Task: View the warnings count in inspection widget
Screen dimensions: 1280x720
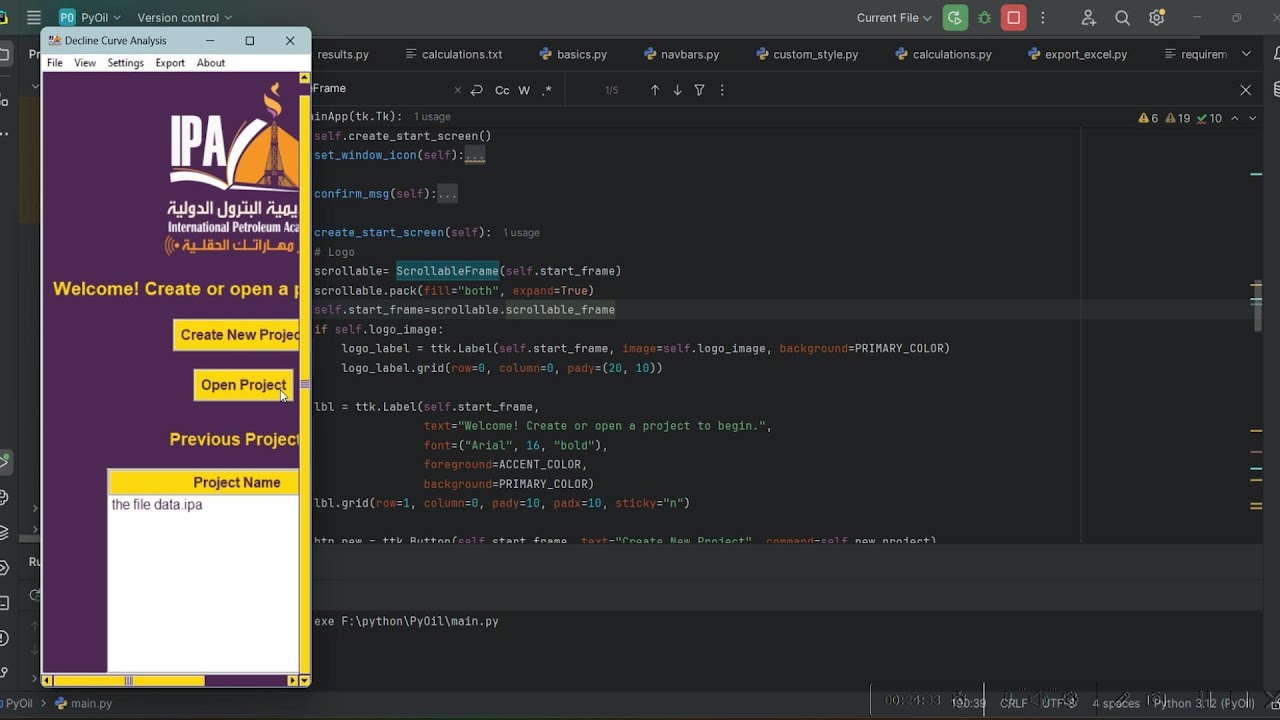Action: coord(1148,118)
